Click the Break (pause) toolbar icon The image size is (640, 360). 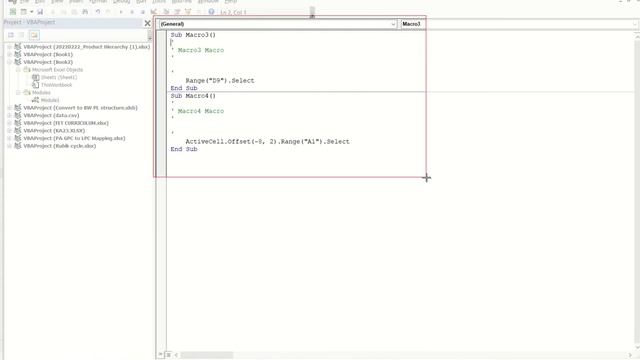[132, 12]
